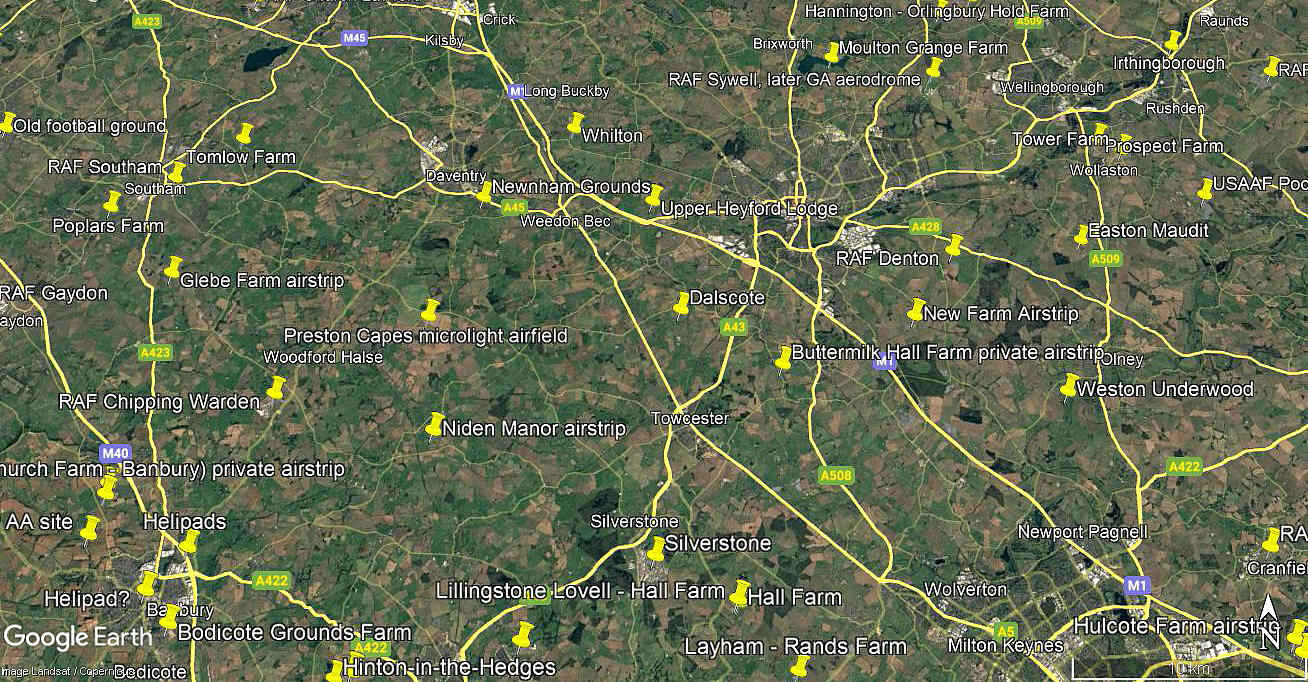
Task: Open the Newnham Grounds placemark label
Action: 571,187
